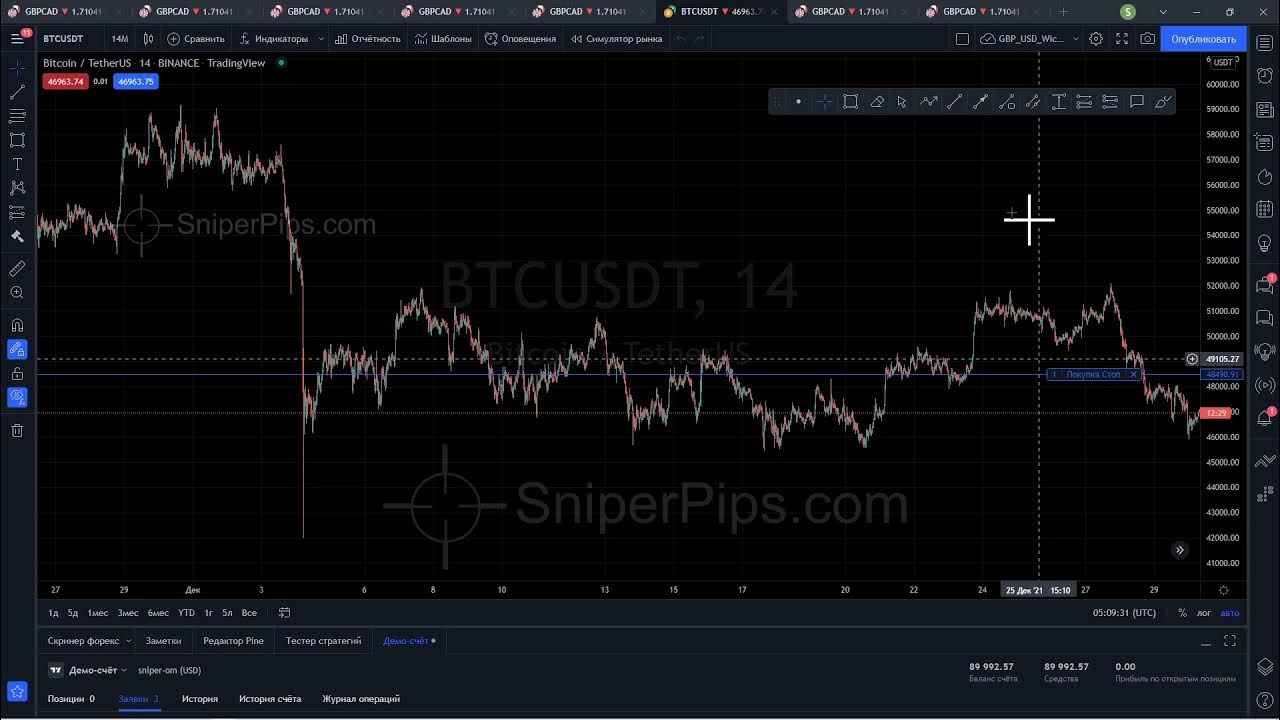The image size is (1280, 720).
Task: Select the ruler measure tool
Action: coord(17,269)
